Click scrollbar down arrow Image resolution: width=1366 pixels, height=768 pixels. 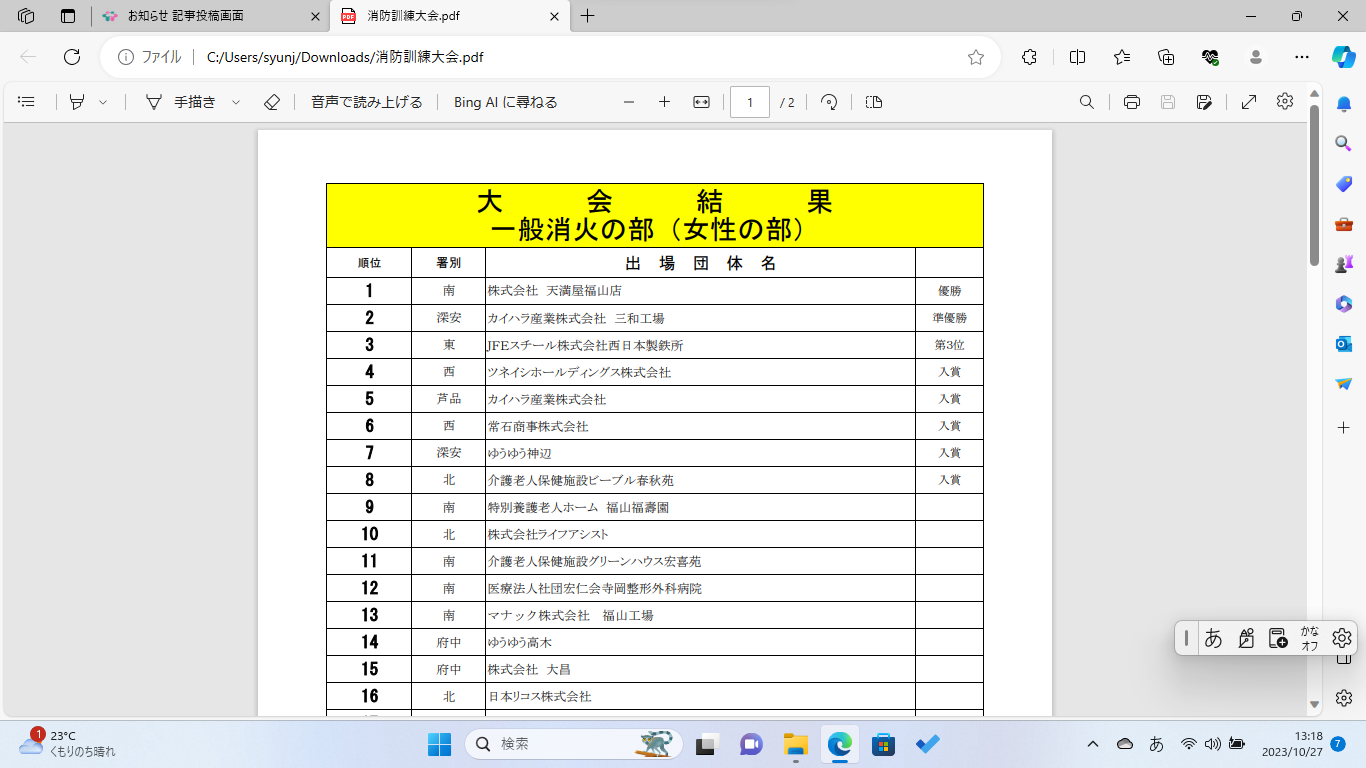tap(1314, 705)
